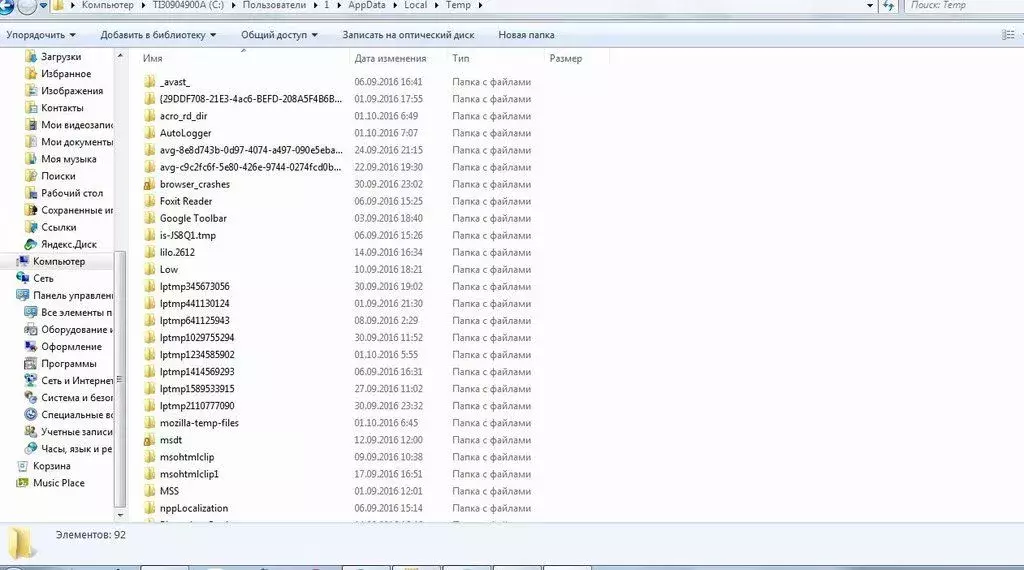Navigate to AppData in breadcrumb
This screenshot has height=570, width=1024.
point(366,5)
